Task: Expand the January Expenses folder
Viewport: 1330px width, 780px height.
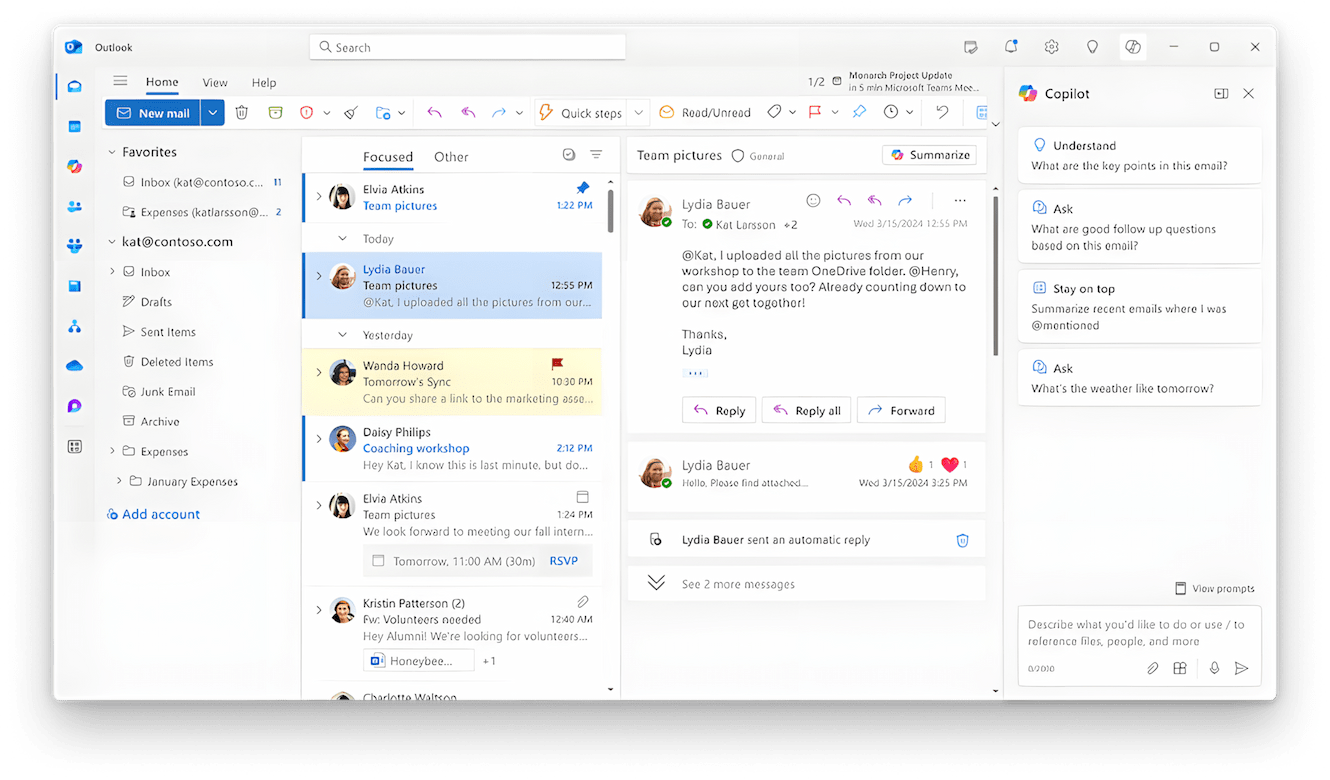Action: pos(120,481)
